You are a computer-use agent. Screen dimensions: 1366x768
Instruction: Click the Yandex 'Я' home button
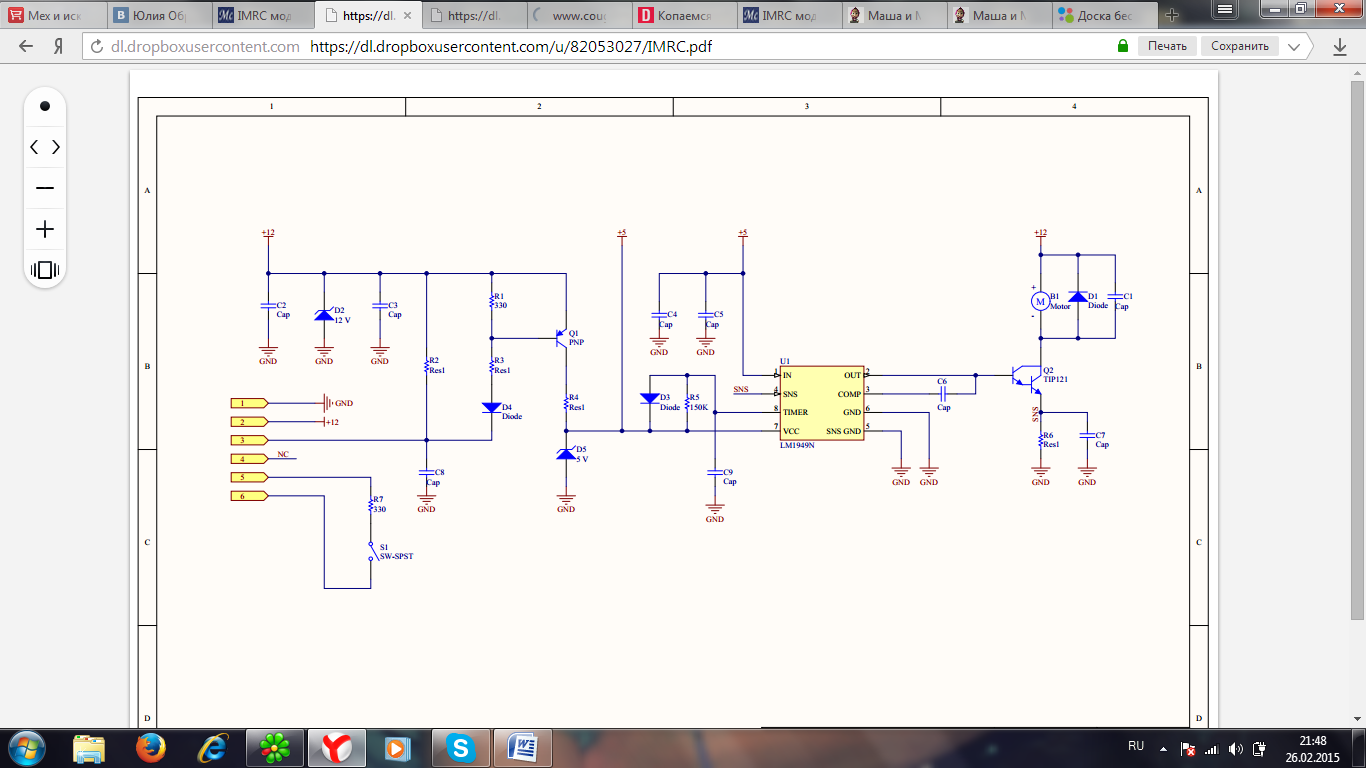click(x=59, y=46)
